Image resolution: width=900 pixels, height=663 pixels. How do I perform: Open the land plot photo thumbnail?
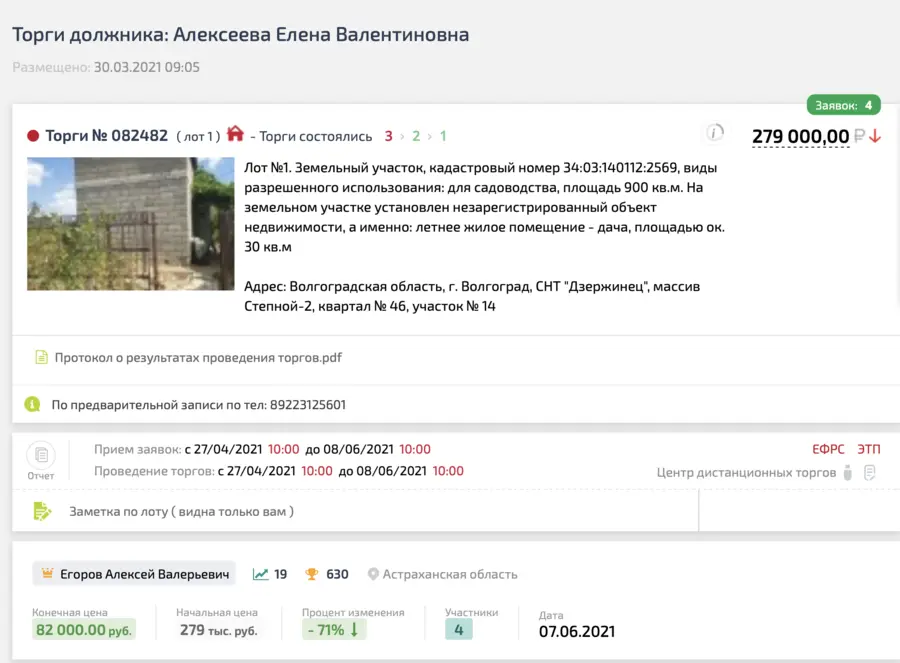(x=131, y=224)
